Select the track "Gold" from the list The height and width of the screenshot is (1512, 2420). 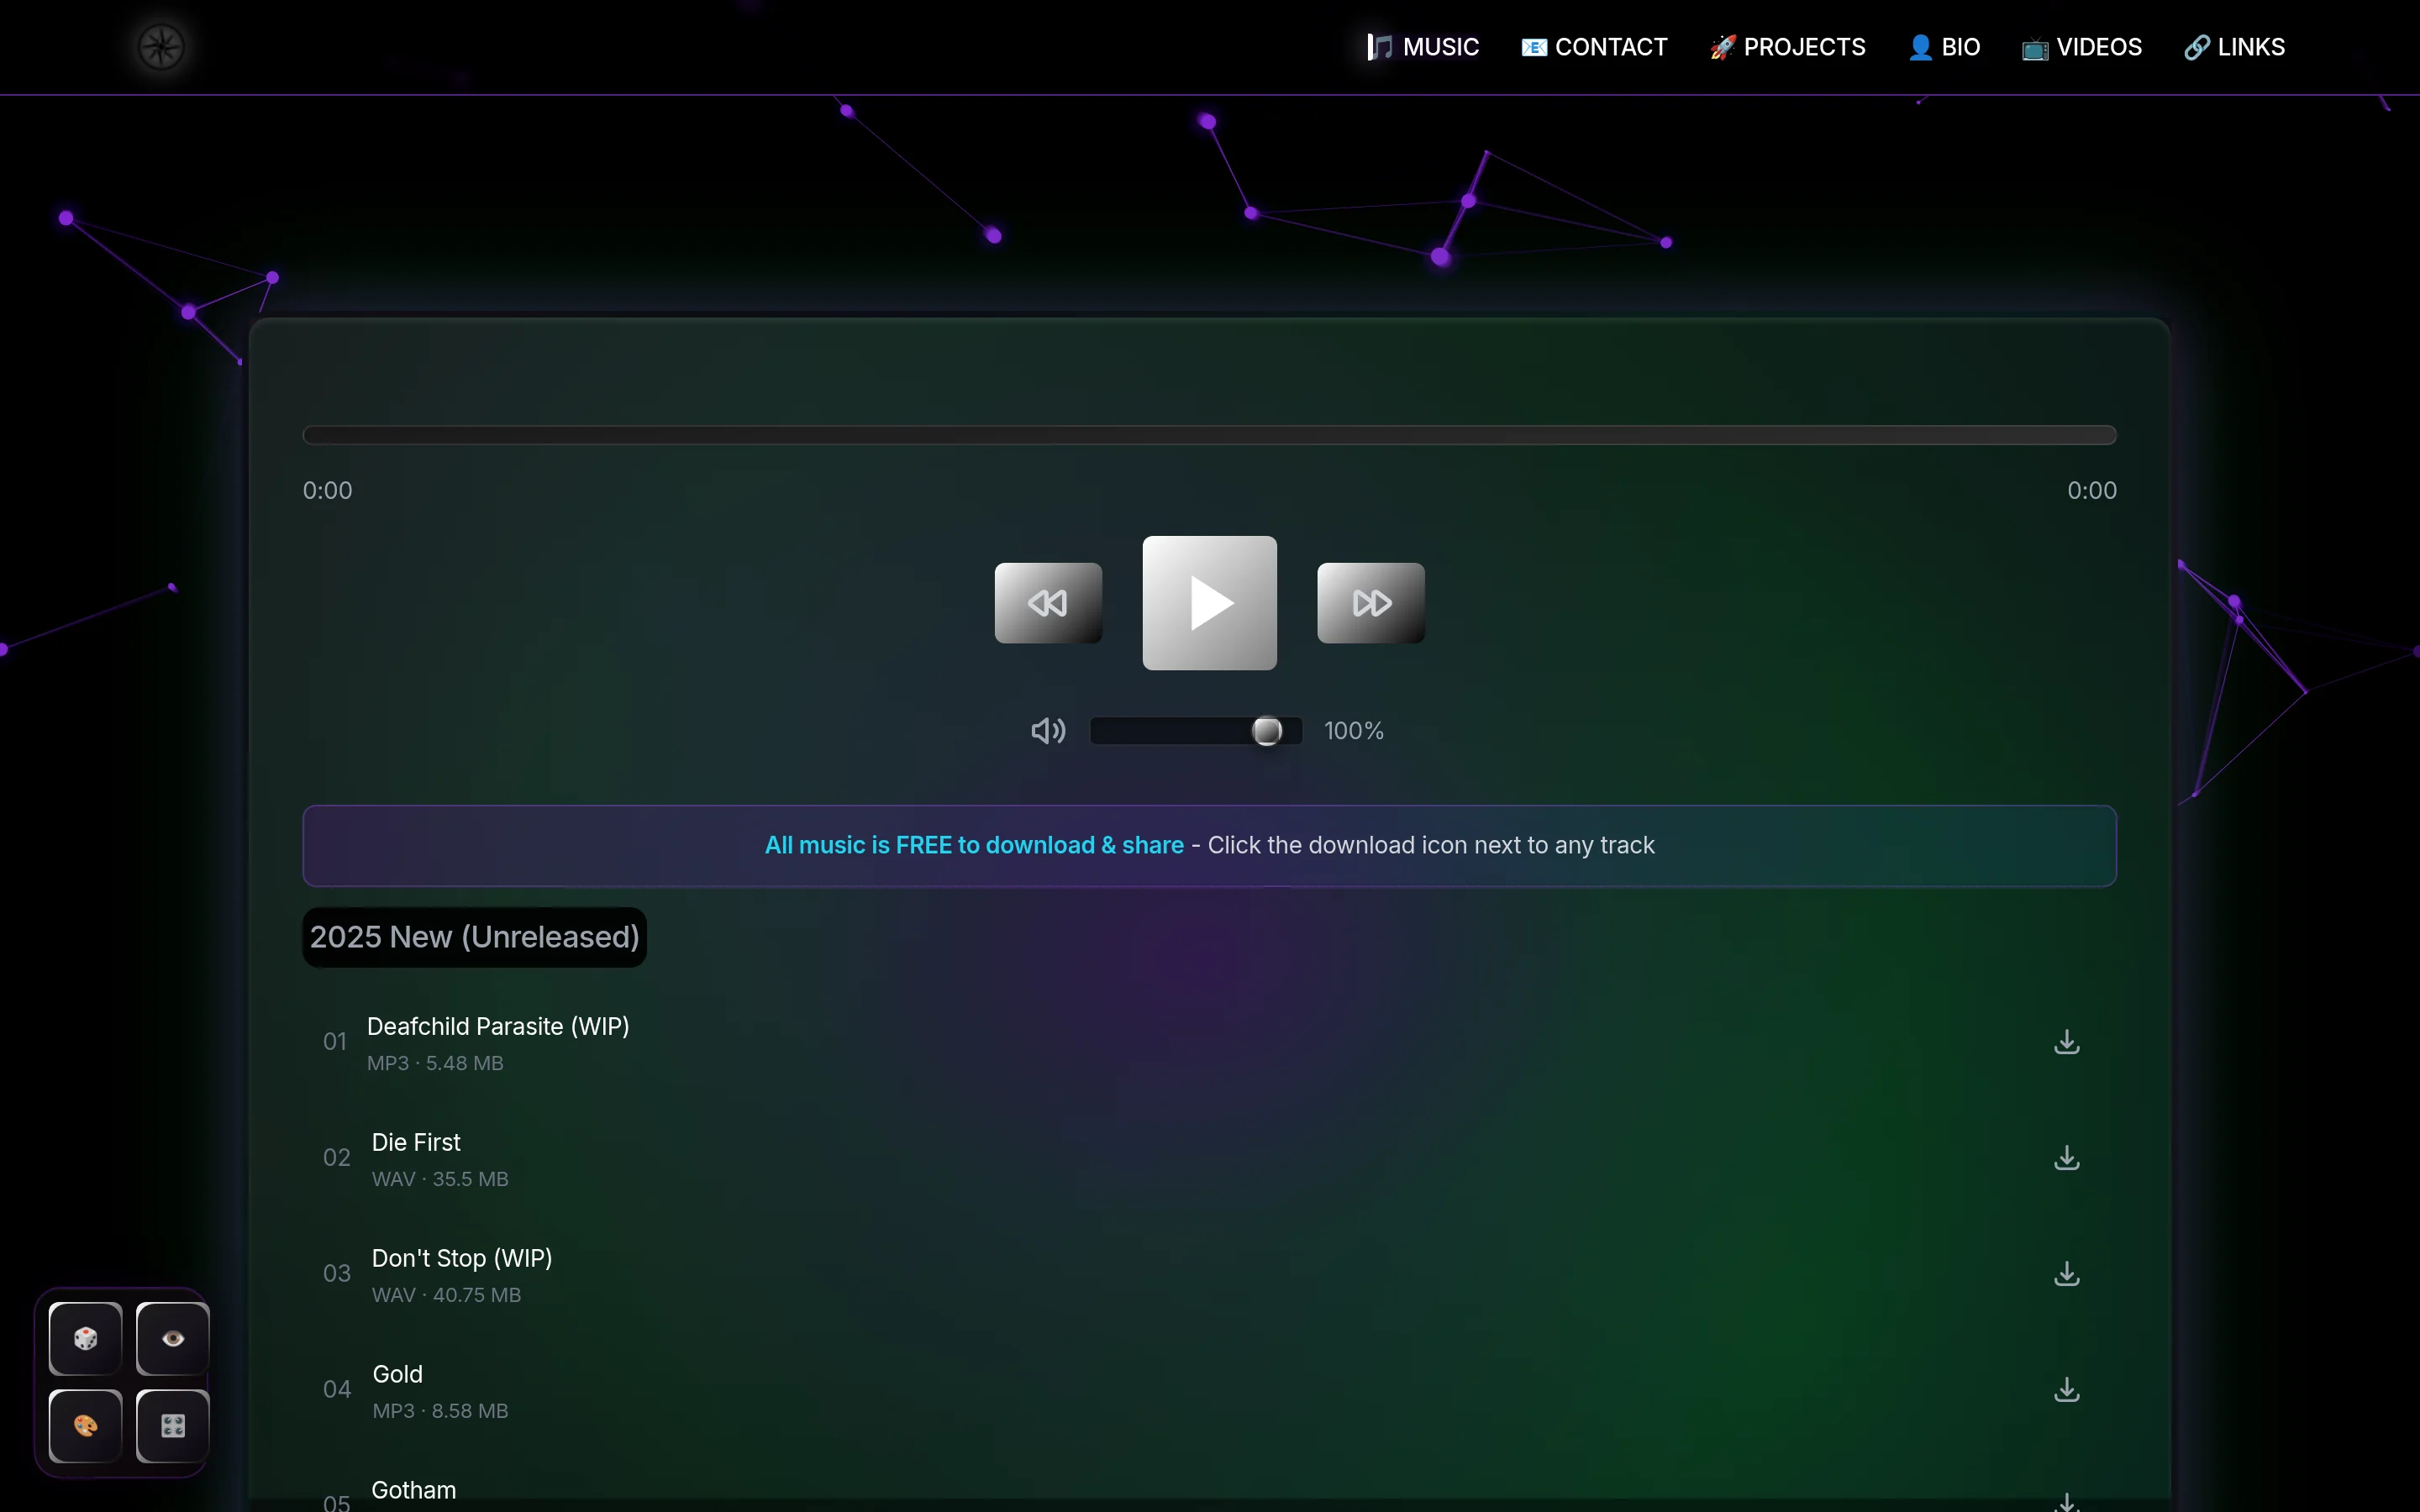coord(395,1373)
